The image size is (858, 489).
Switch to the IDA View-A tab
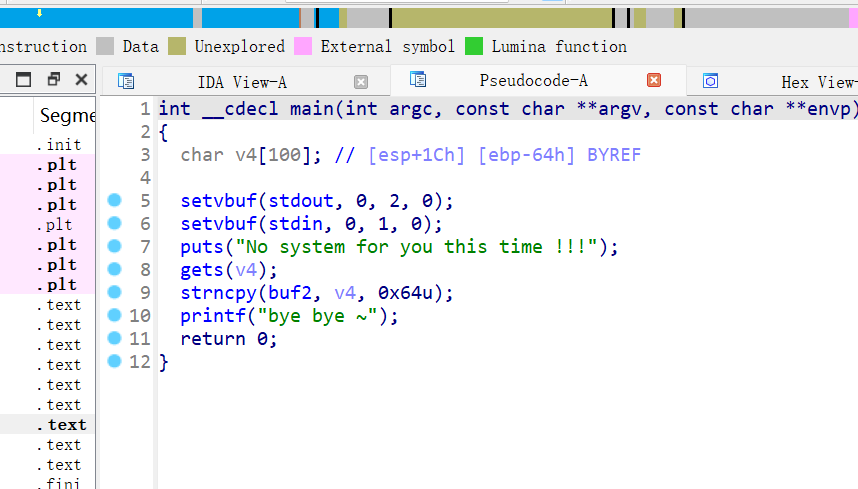pos(241,82)
